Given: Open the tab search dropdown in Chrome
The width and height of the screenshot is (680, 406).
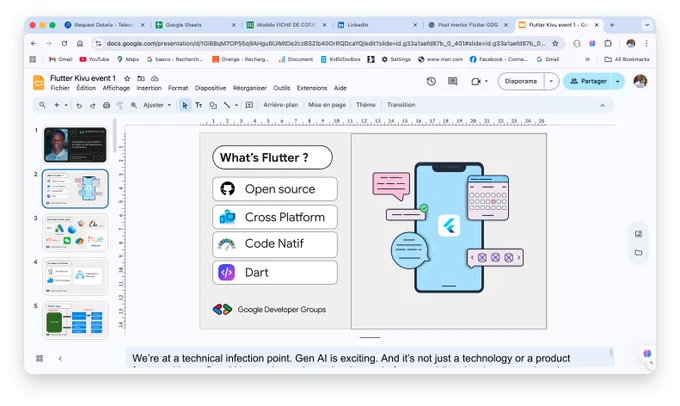Looking at the screenshot, I should 647,25.
